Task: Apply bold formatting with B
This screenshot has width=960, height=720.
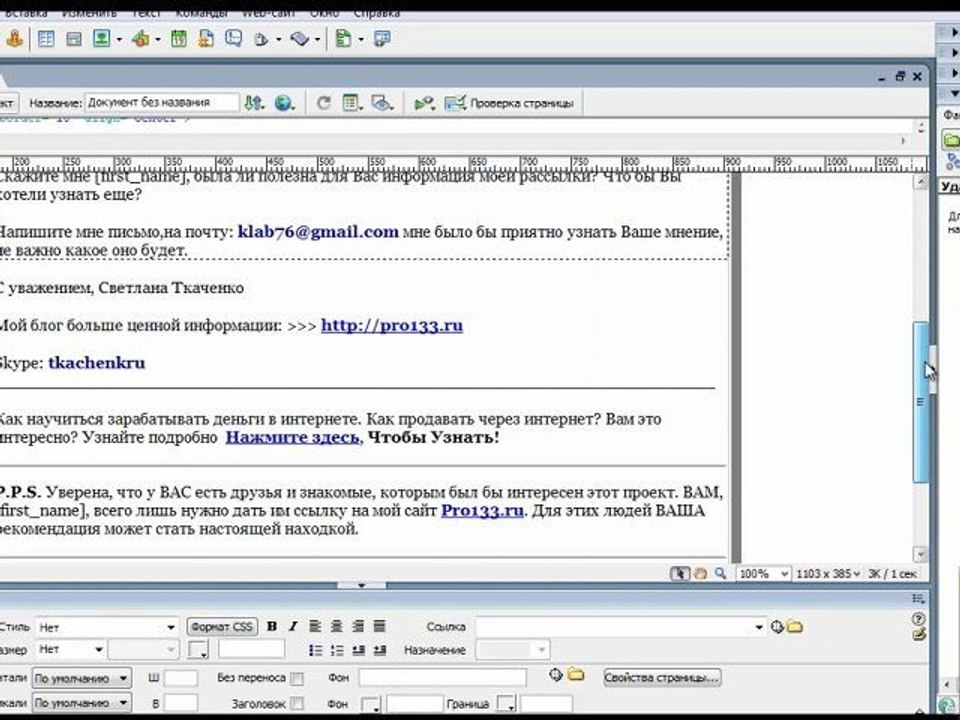Action: 272,626
